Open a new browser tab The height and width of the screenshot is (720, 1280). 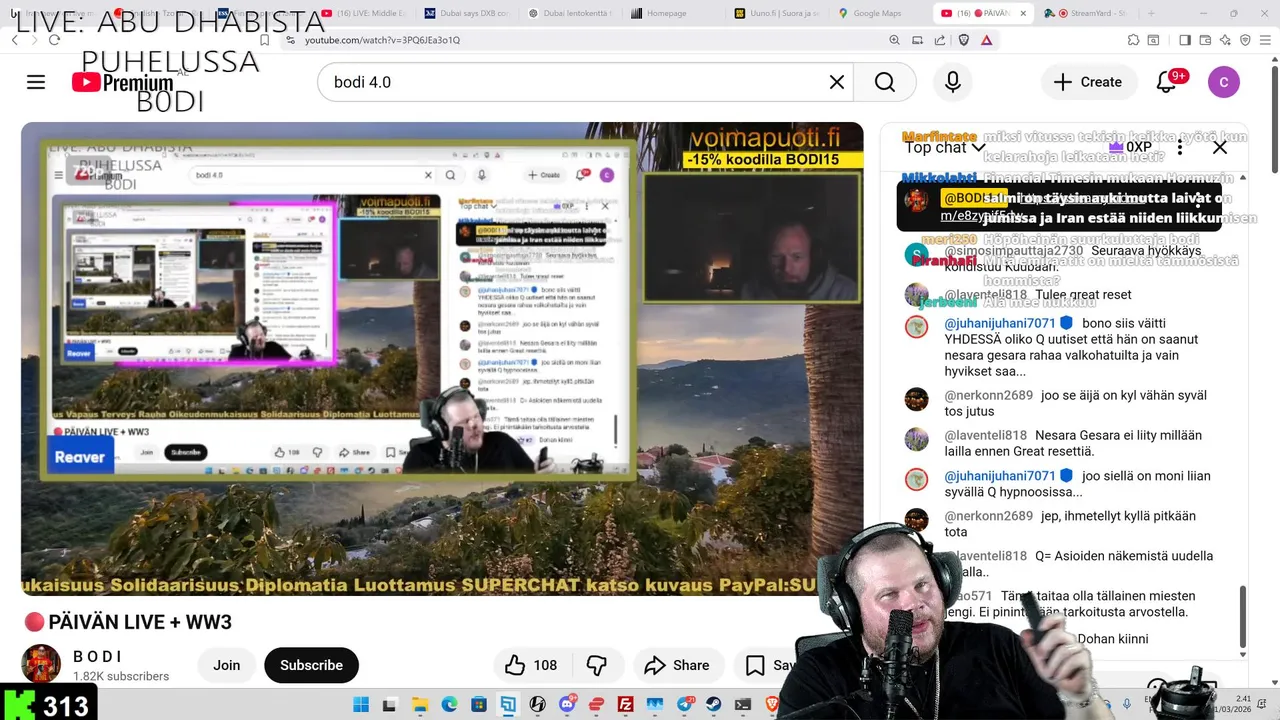tap(1151, 13)
